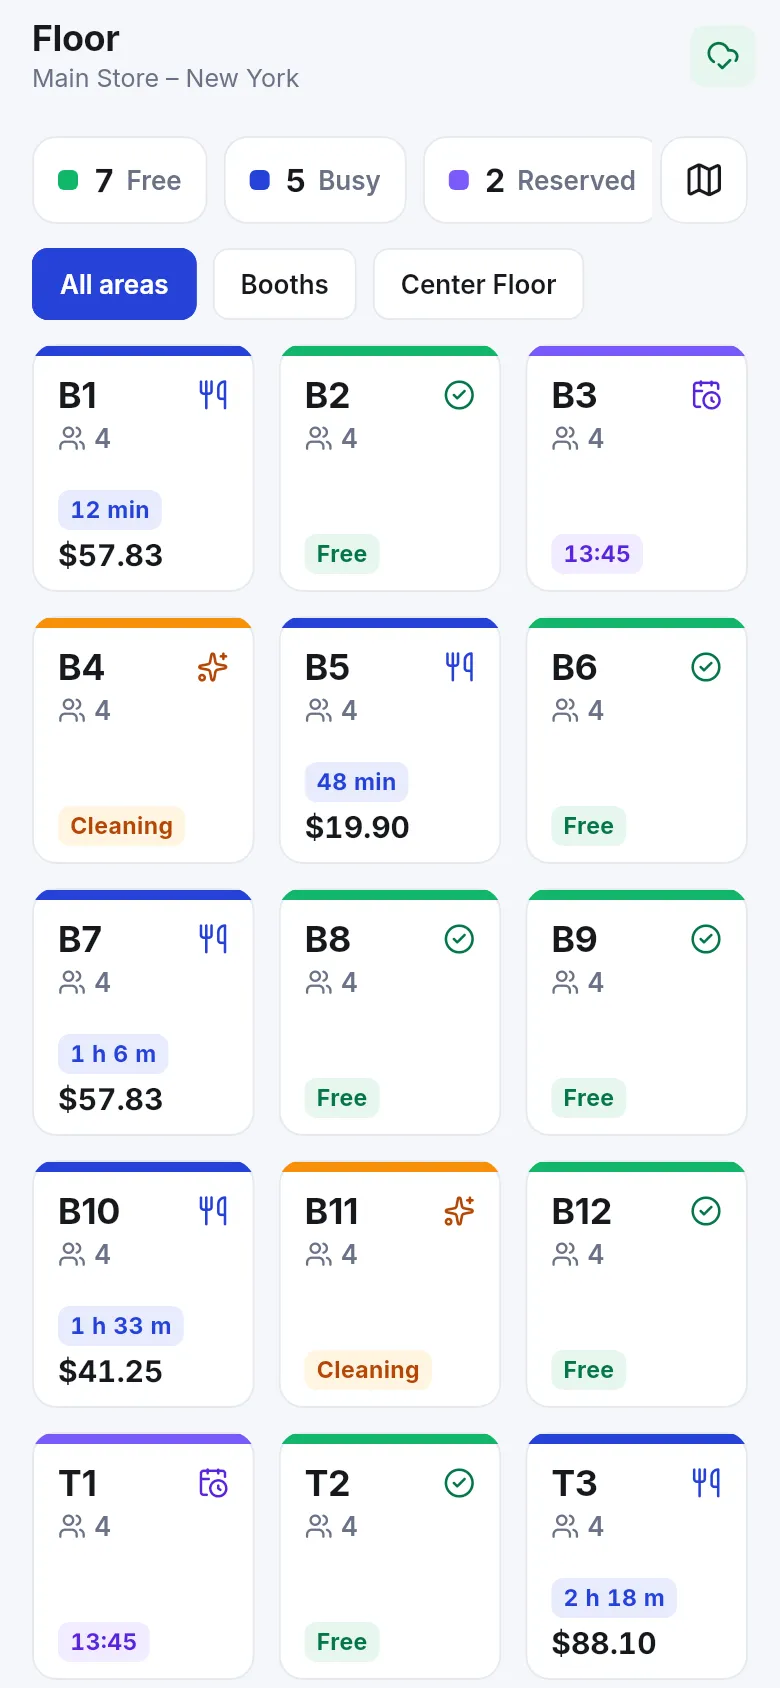Click the fork and knife icon on B1
Image resolution: width=780 pixels, height=1688 pixels.
point(213,395)
